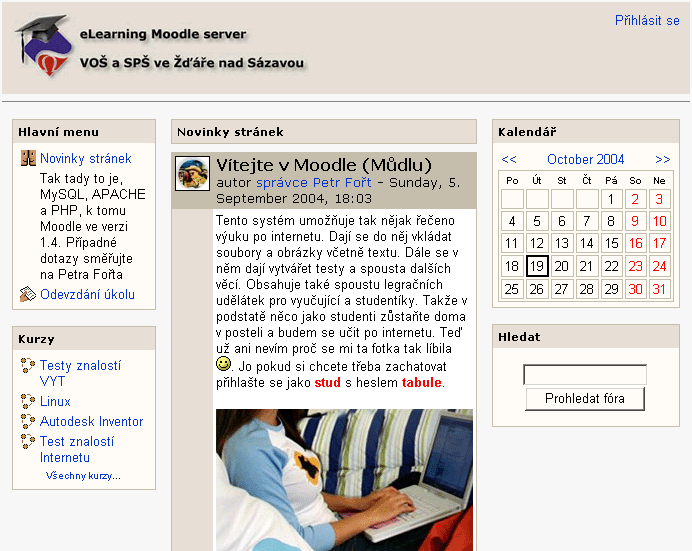Click the yellow smiley emoticon in the post

(x=224, y=364)
